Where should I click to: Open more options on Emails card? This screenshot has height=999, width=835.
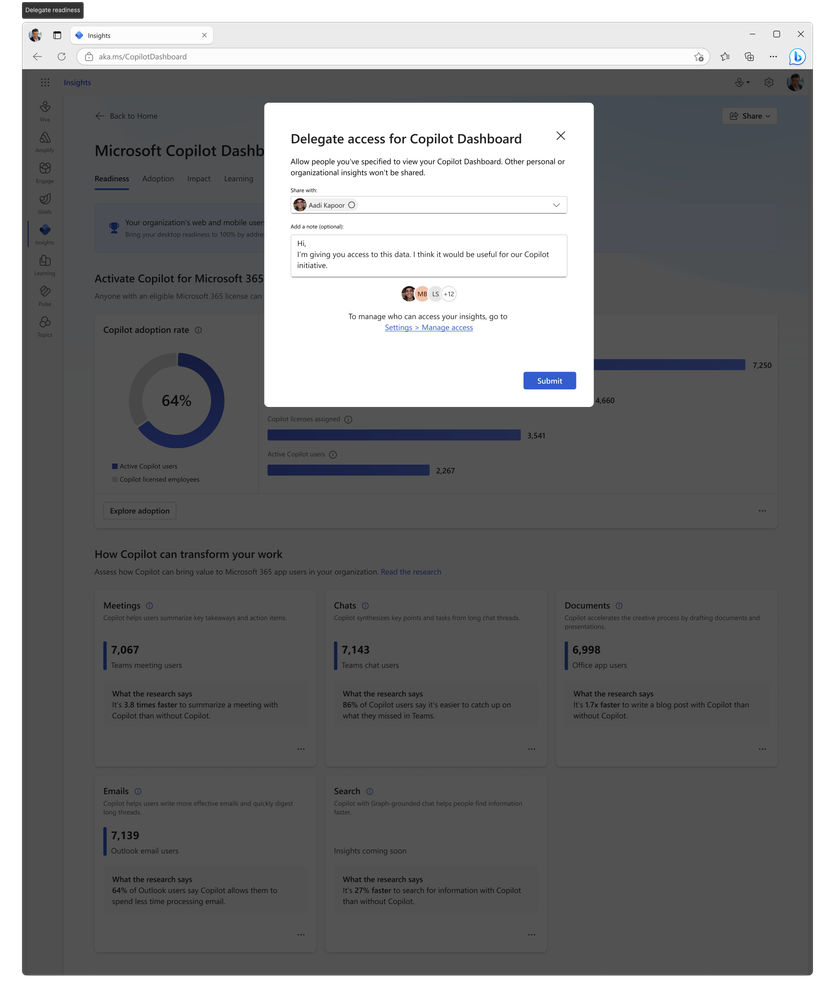301,935
